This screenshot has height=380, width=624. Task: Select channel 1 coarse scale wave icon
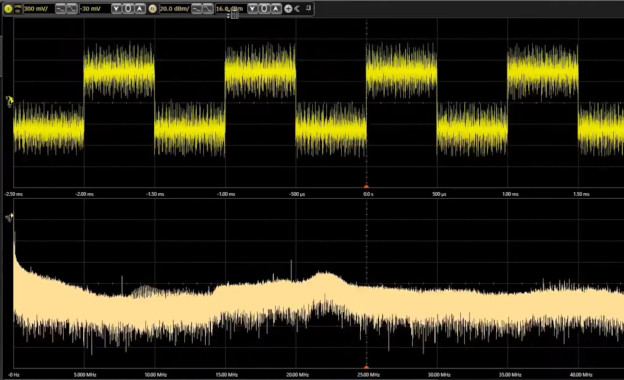click(x=60, y=8)
